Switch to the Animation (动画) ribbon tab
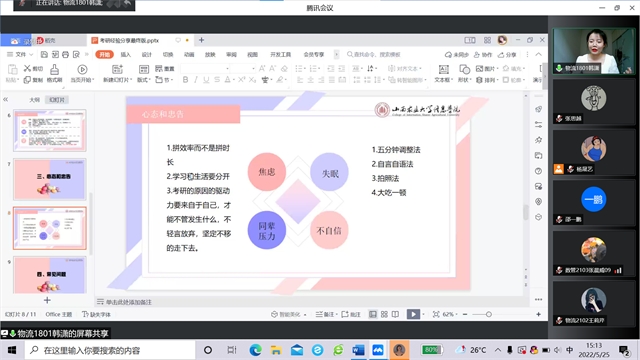Screen dimensions: 640x360 [189, 54]
